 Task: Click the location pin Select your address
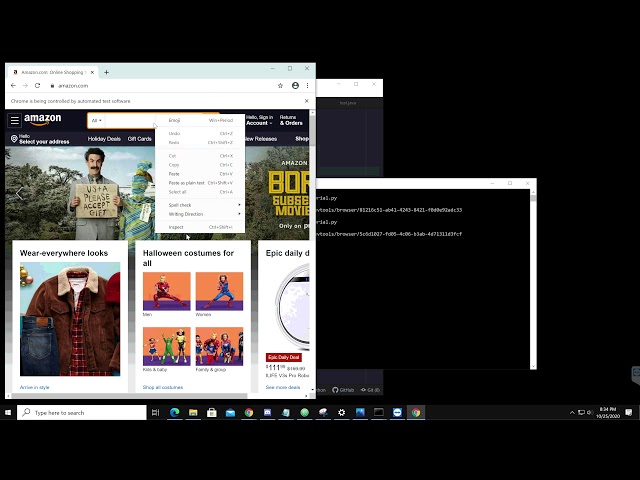tap(40, 139)
